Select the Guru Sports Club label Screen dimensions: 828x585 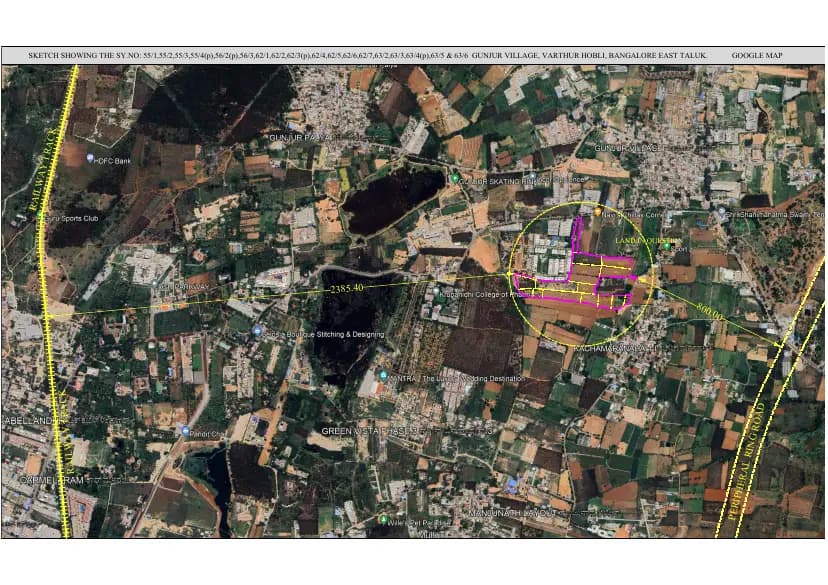click(72, 218)
